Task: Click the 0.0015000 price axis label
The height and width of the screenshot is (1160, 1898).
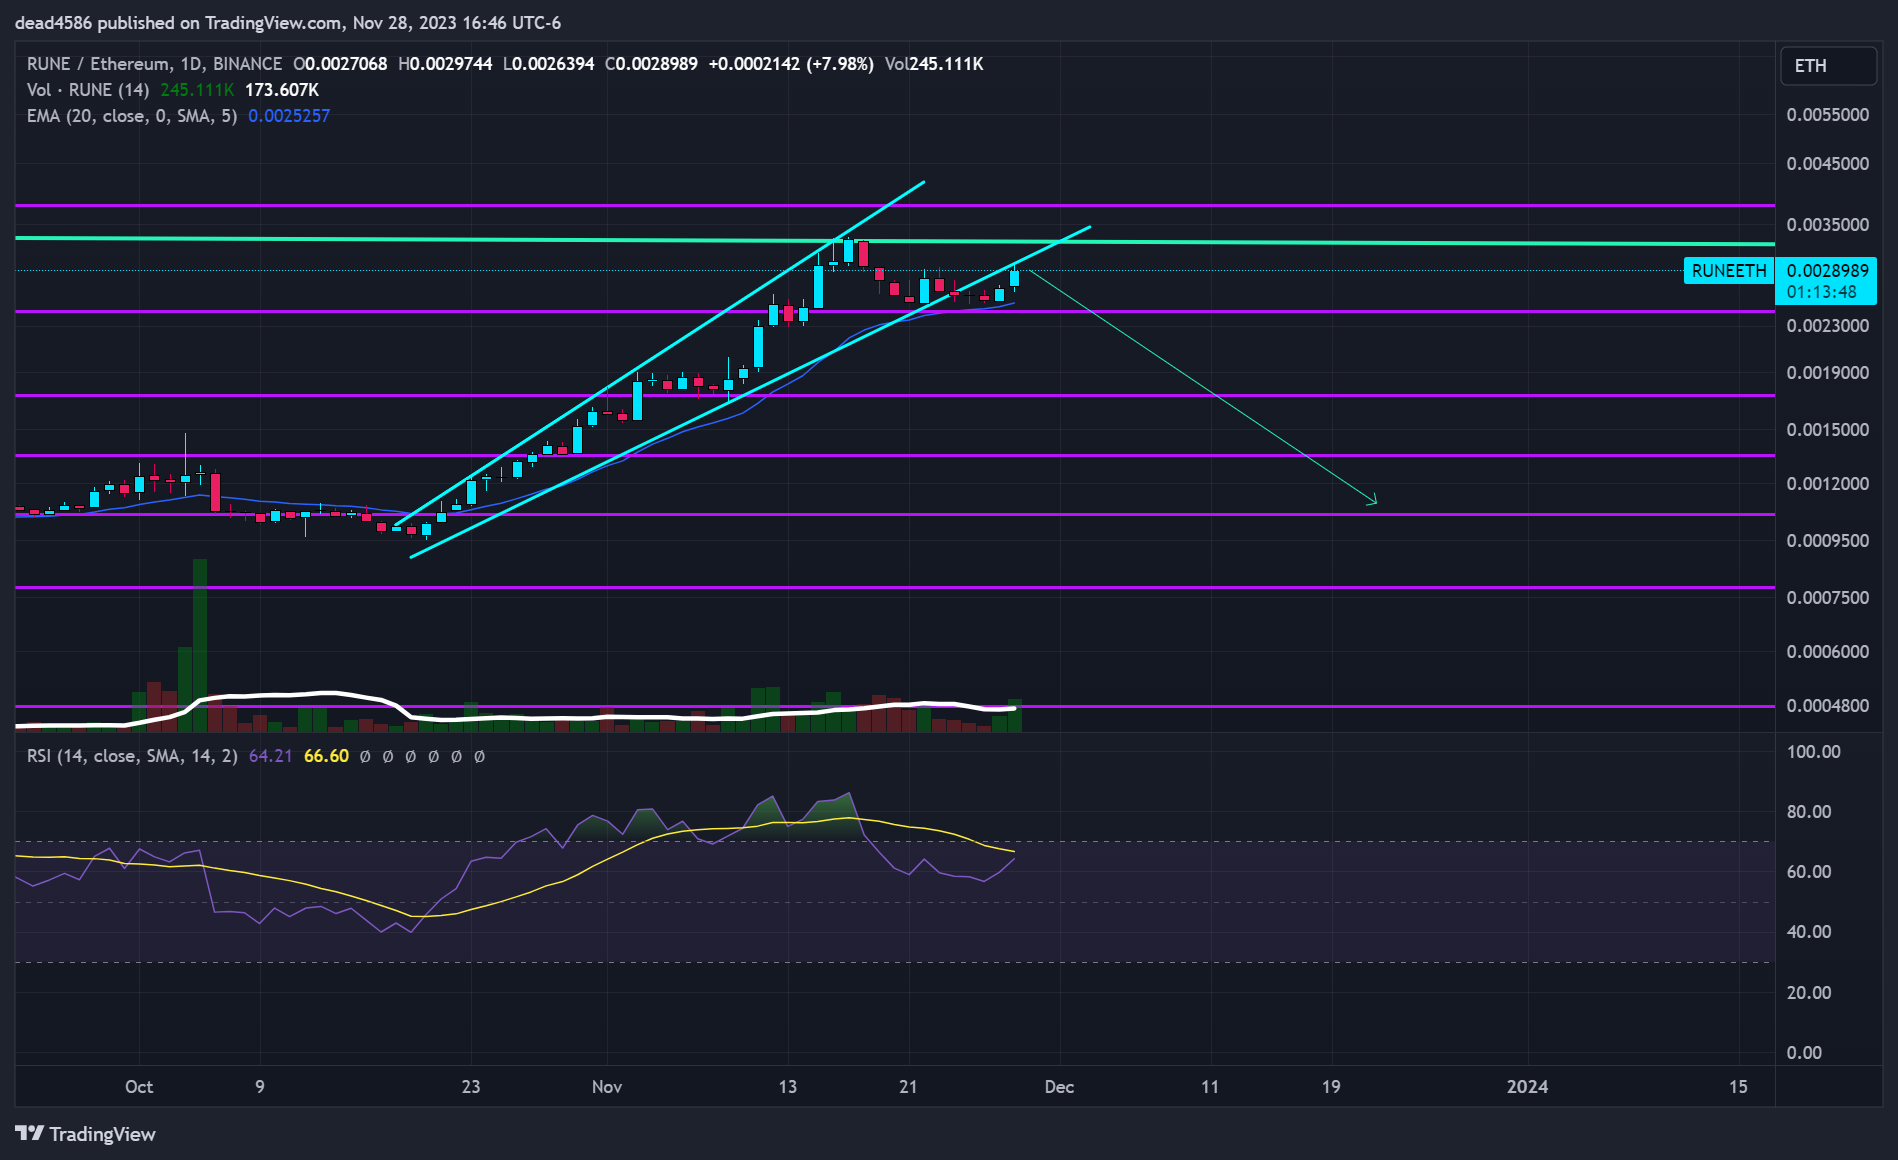Action: pyautogui.click(x=1827, y=430)
